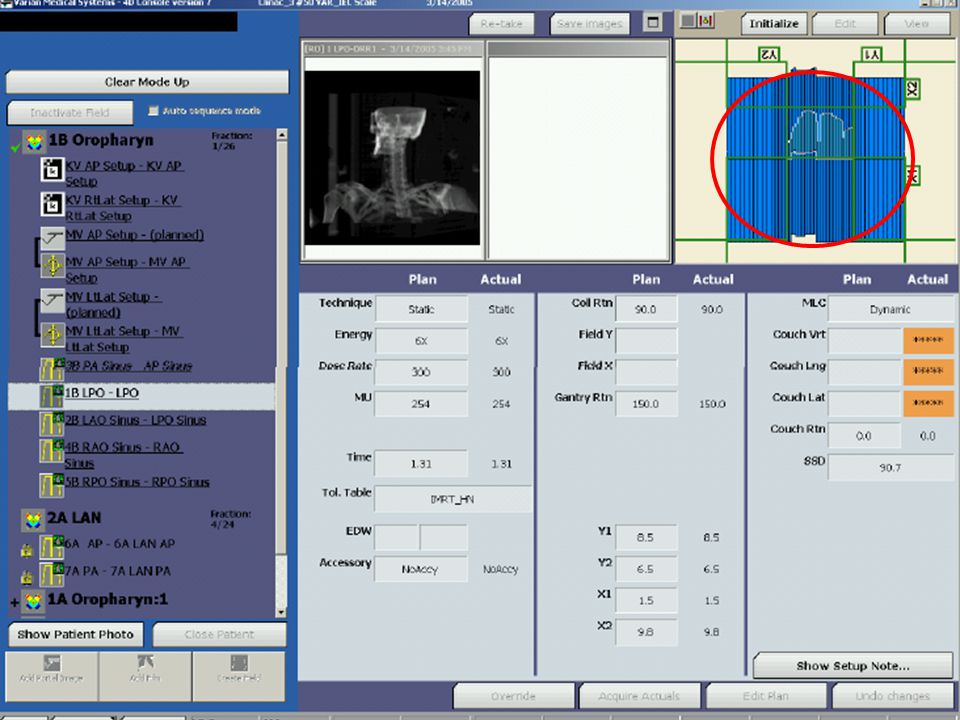Click the MV LtLat Setup - MV radiation icon
The width and height of the screenshot is (960, 720).
[x=53, y=335]
